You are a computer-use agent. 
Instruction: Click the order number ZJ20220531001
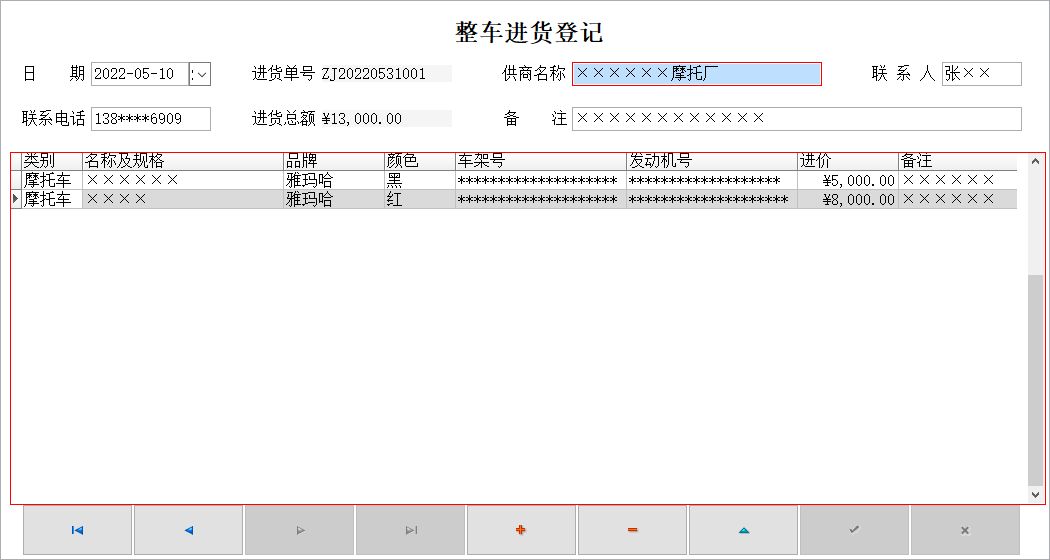pos(374,74)
